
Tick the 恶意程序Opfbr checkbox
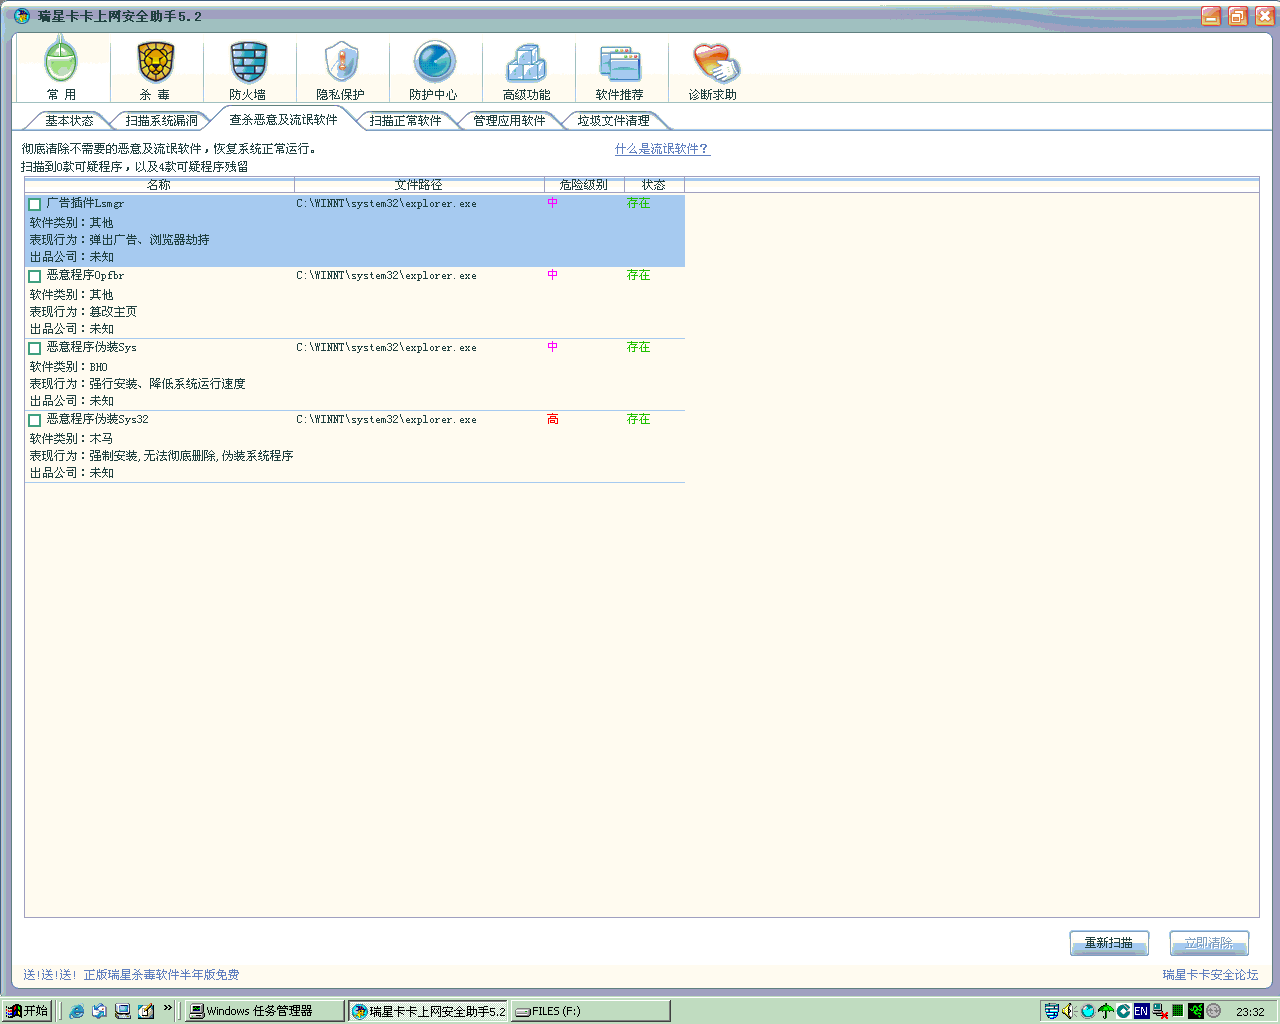click(x=35, y=276)
